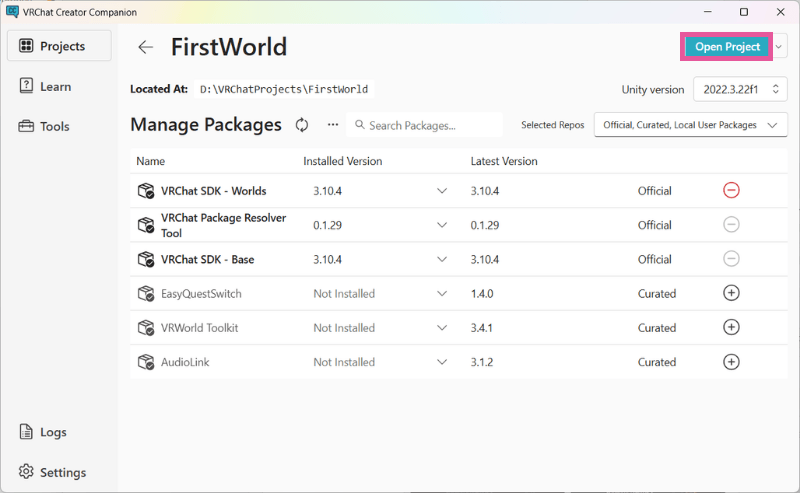This screenshot has height=500, width=800.
Task: Click the Name column header
Action: (x=151, y=161)
